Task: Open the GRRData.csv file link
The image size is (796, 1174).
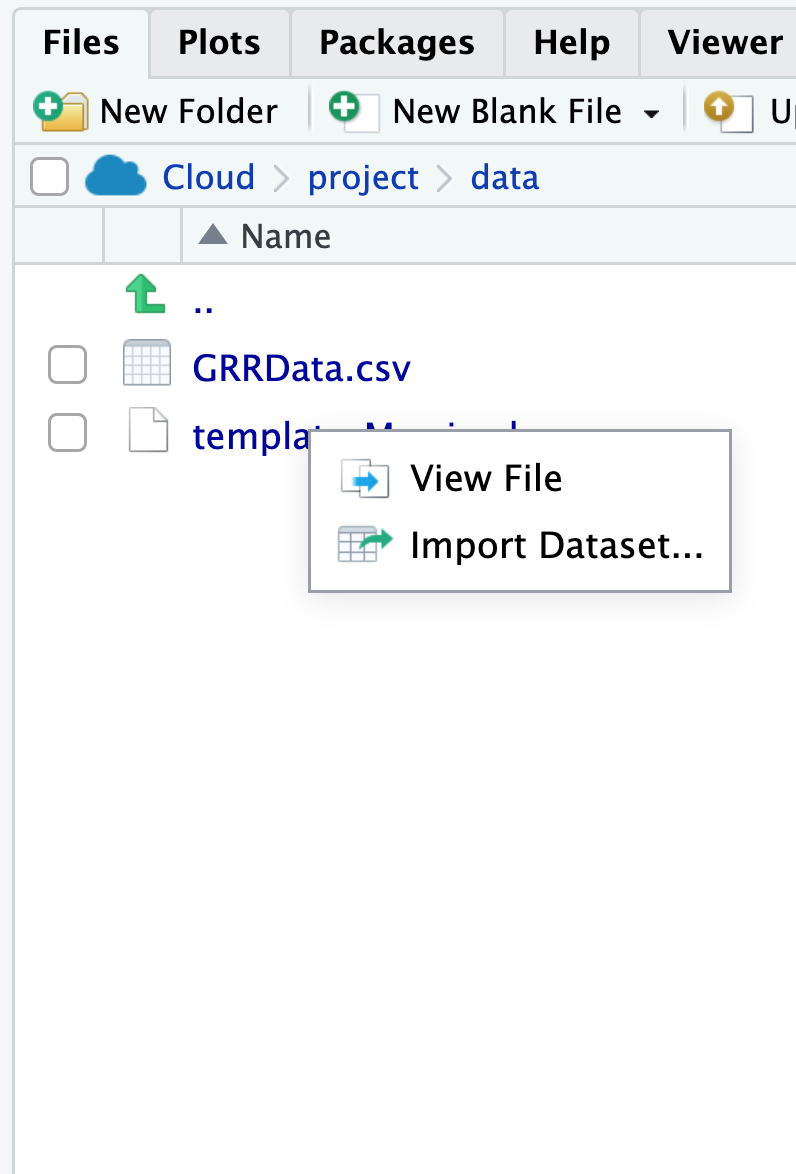Action: coord(301,369)
